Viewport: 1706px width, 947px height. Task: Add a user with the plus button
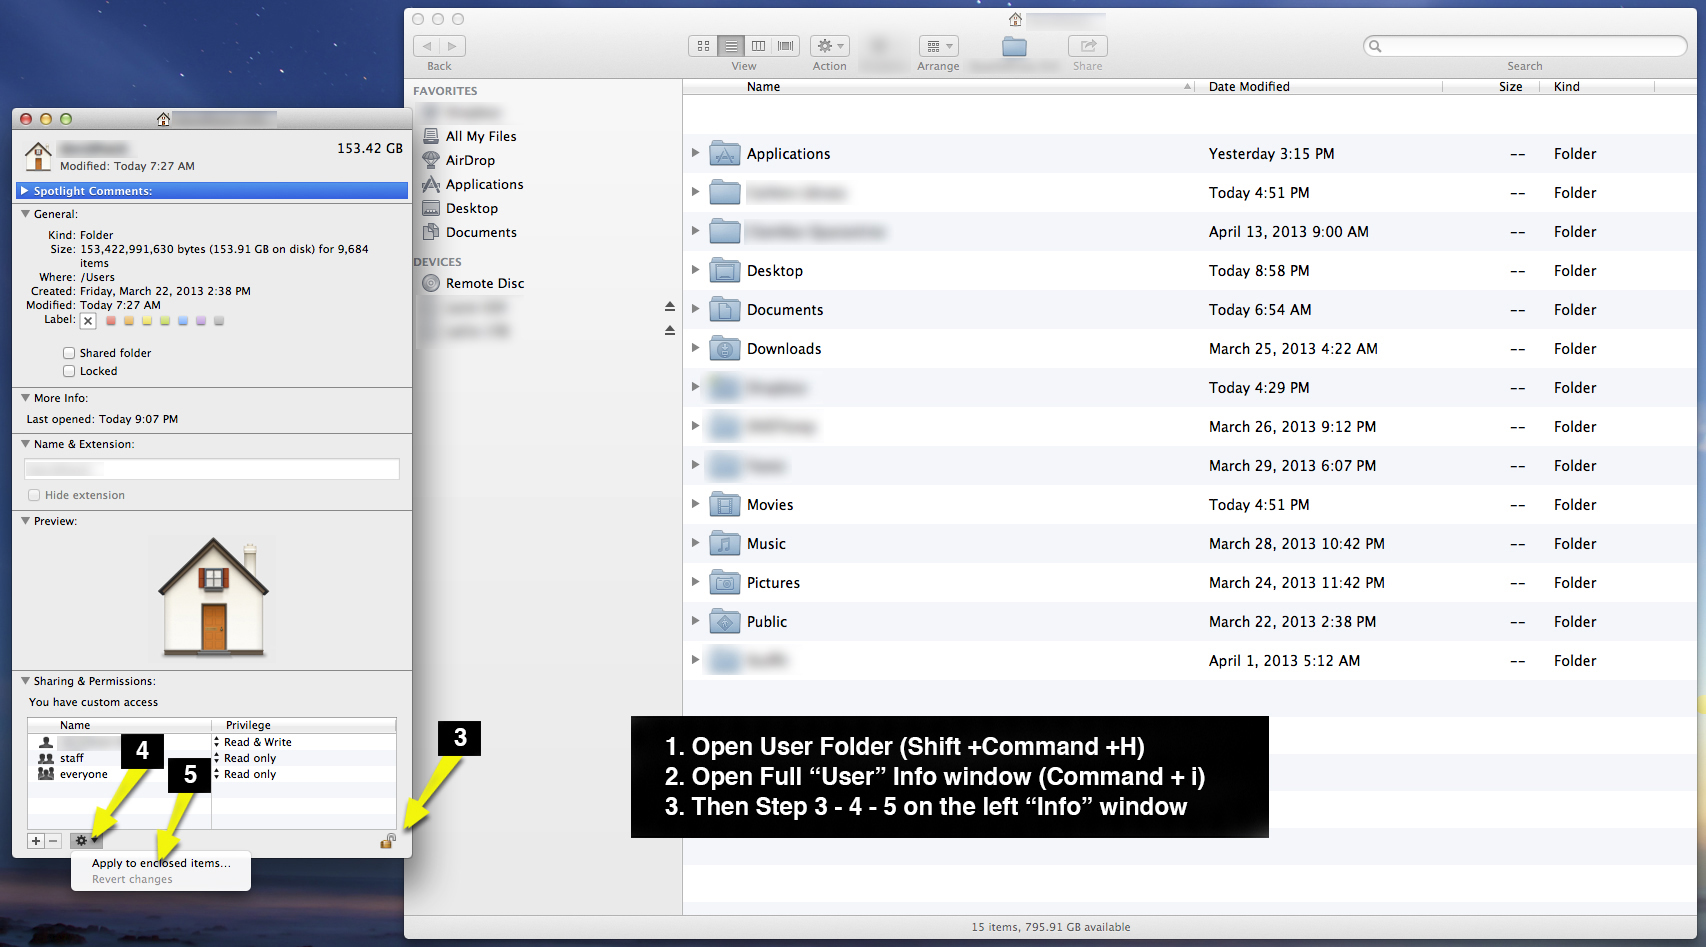pyautogui.click(x=36, y=841)
